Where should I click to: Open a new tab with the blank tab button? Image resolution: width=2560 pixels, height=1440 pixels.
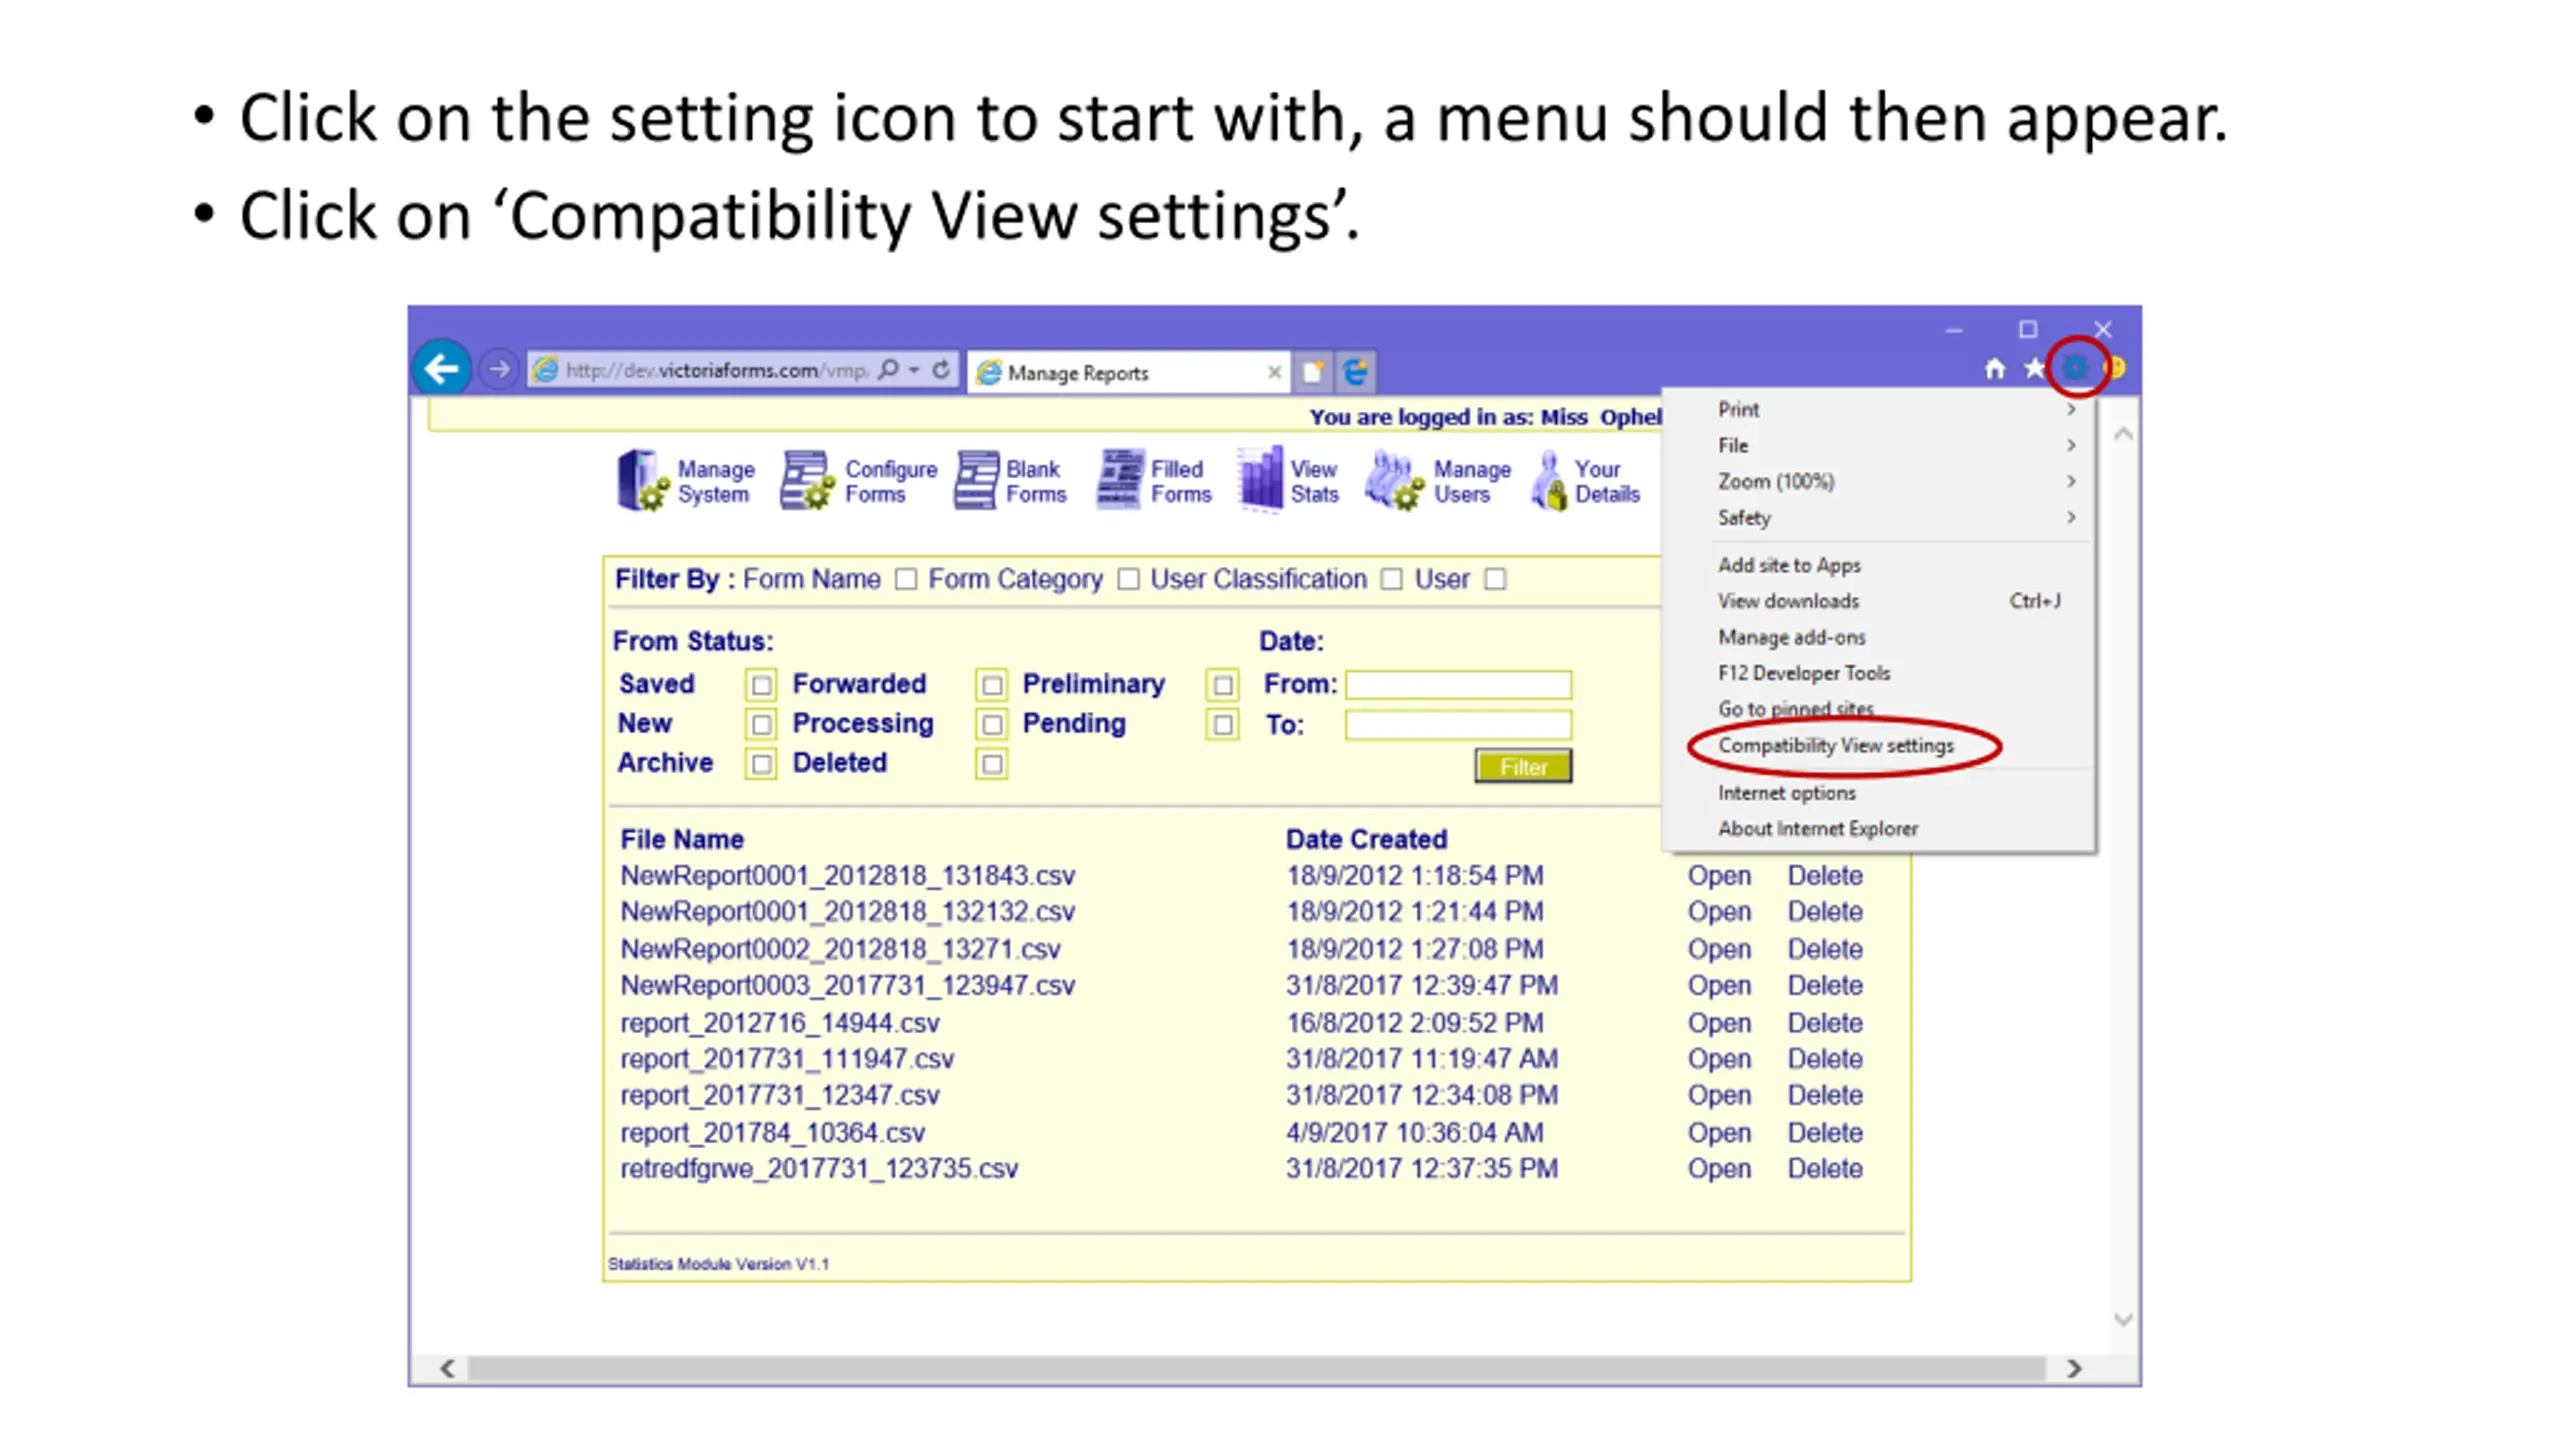[x=1312, y=372]
